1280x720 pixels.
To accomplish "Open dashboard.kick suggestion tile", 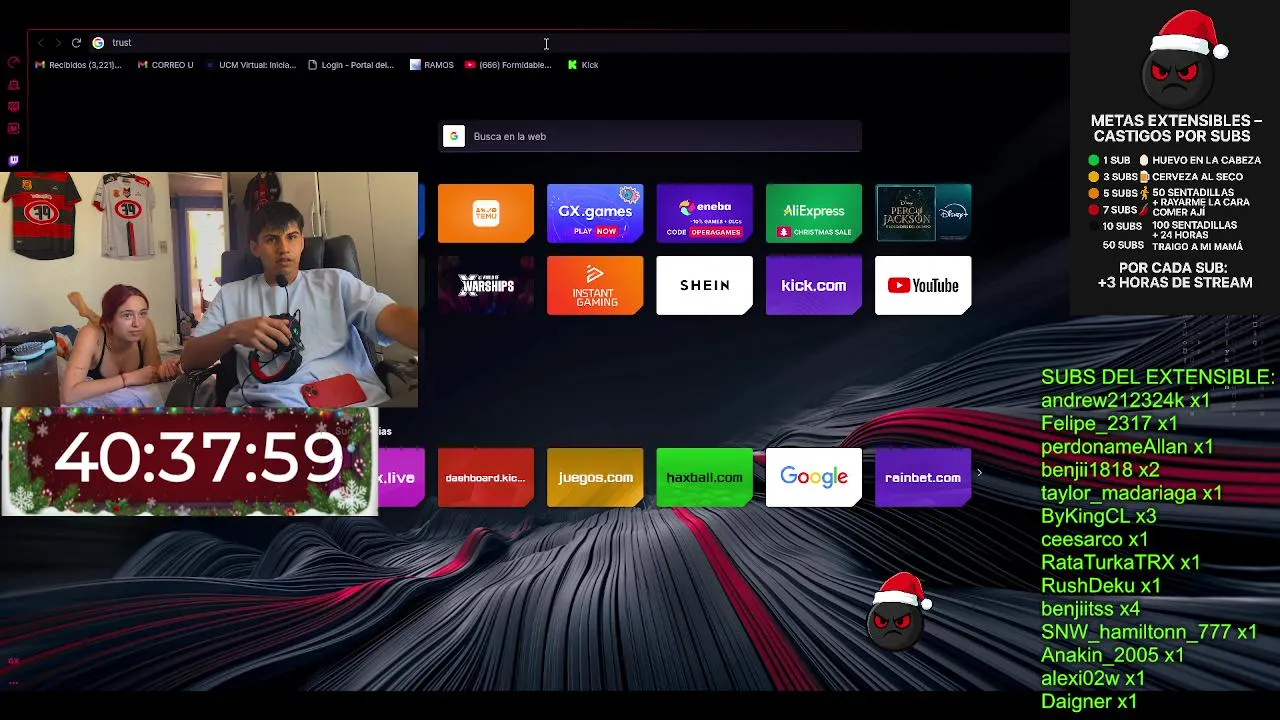I will tap(486, 478).
